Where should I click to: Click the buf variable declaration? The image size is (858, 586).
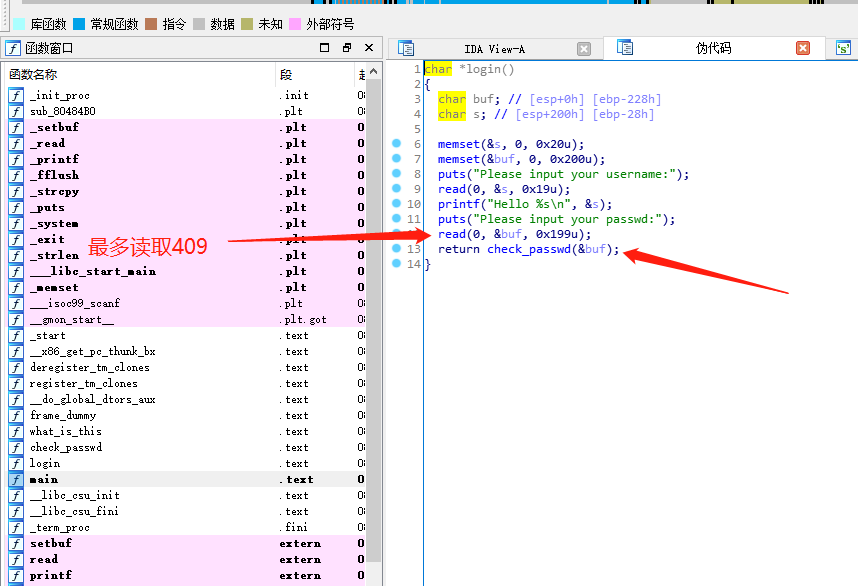[x=483, y=99]
